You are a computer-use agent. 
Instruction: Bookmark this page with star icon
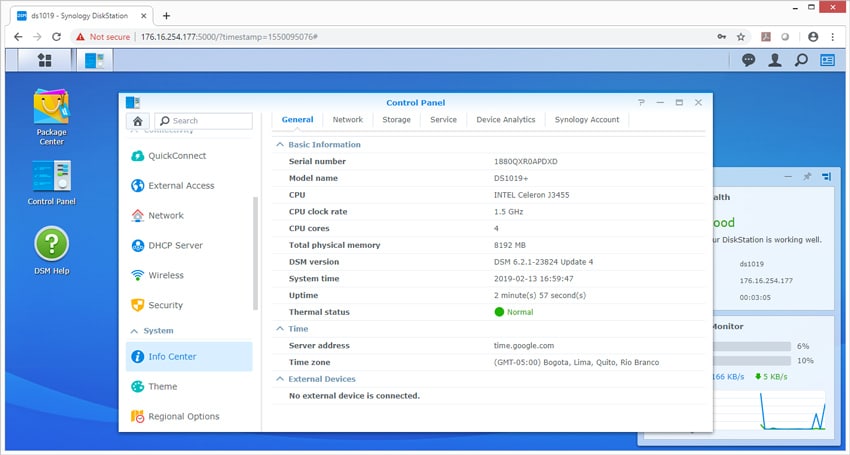740,37
